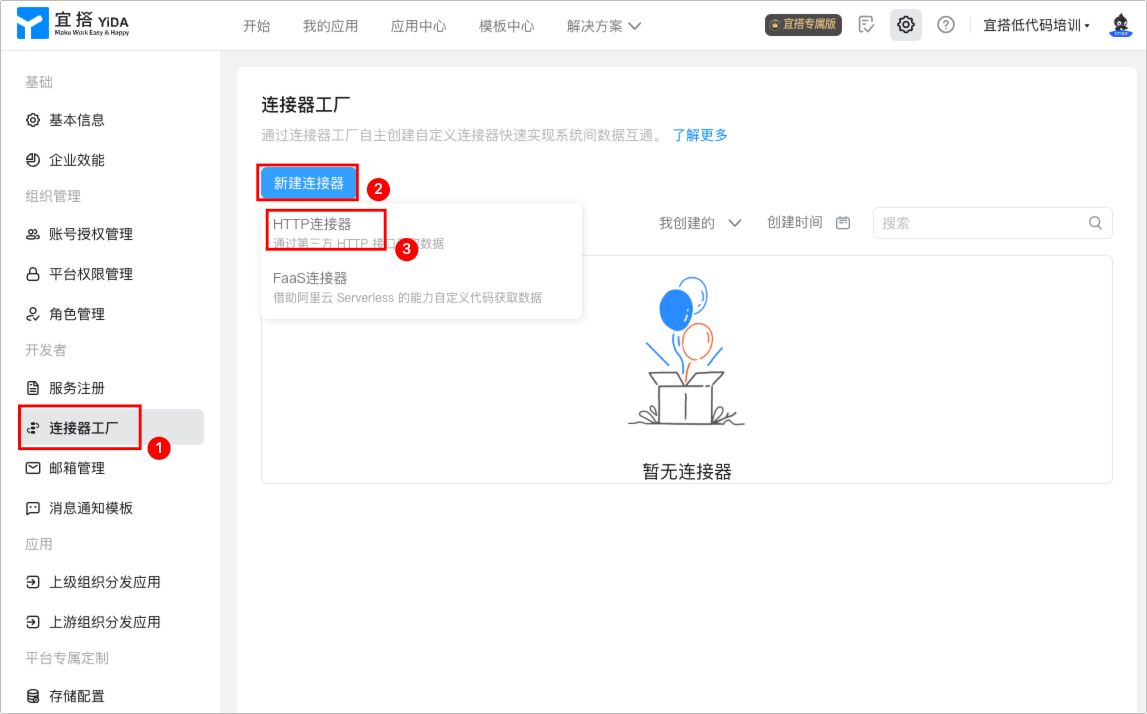Select HTTP连接器 from the menu
Screen dimensions: 1147x714
[x=312, y=225]
